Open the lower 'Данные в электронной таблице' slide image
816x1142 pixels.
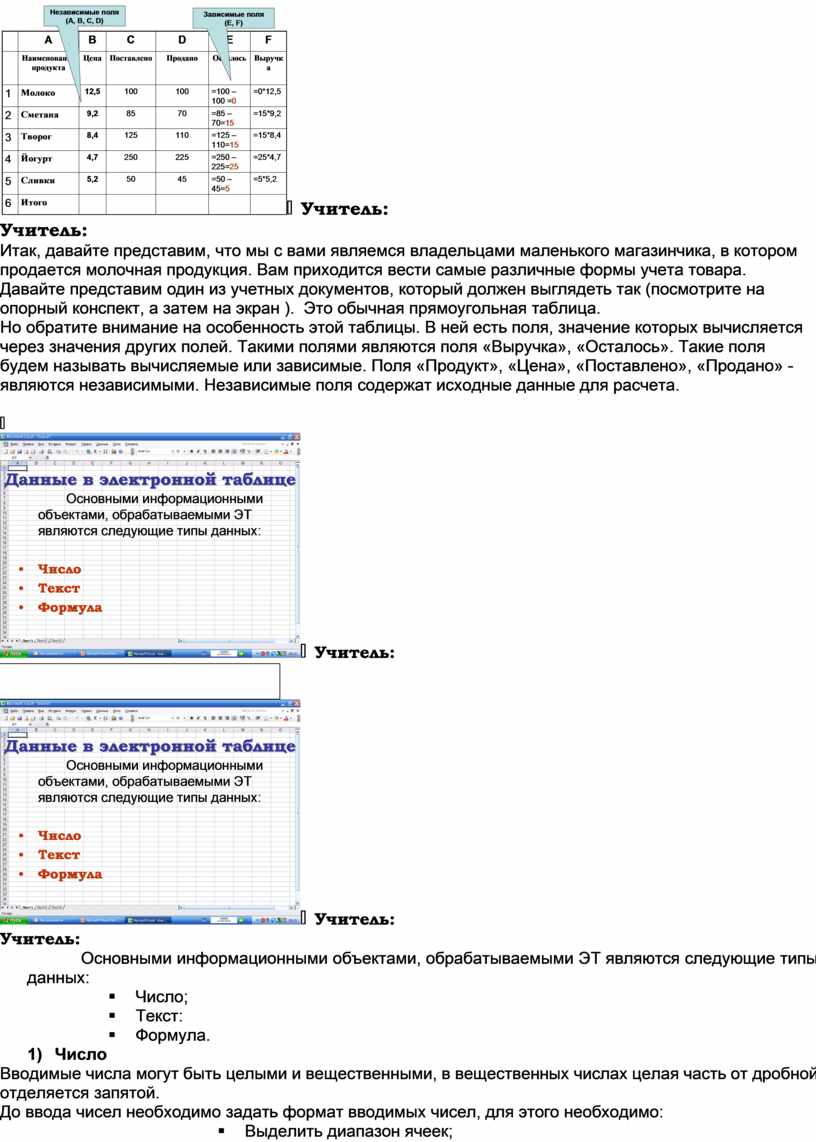[x=150, y=812]
